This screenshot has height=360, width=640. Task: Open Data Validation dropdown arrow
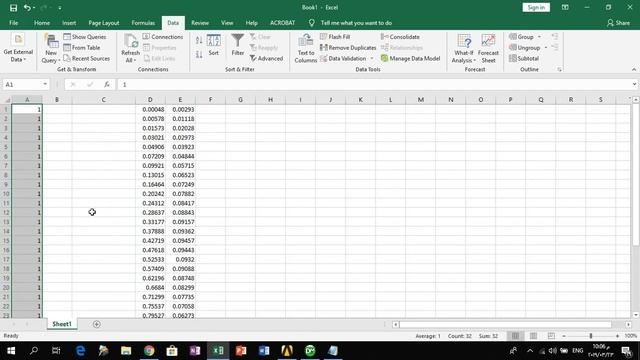pos(372,59)
